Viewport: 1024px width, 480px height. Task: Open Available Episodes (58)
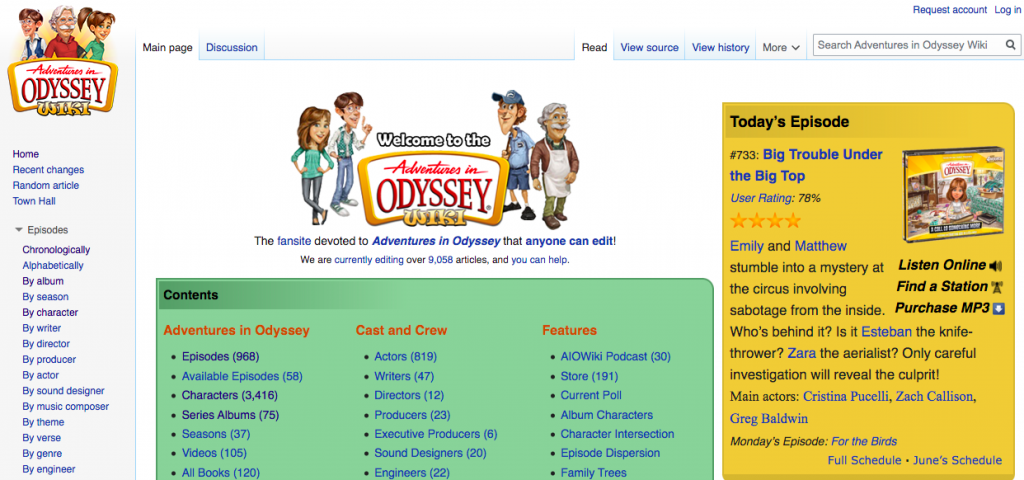point(242,376)
